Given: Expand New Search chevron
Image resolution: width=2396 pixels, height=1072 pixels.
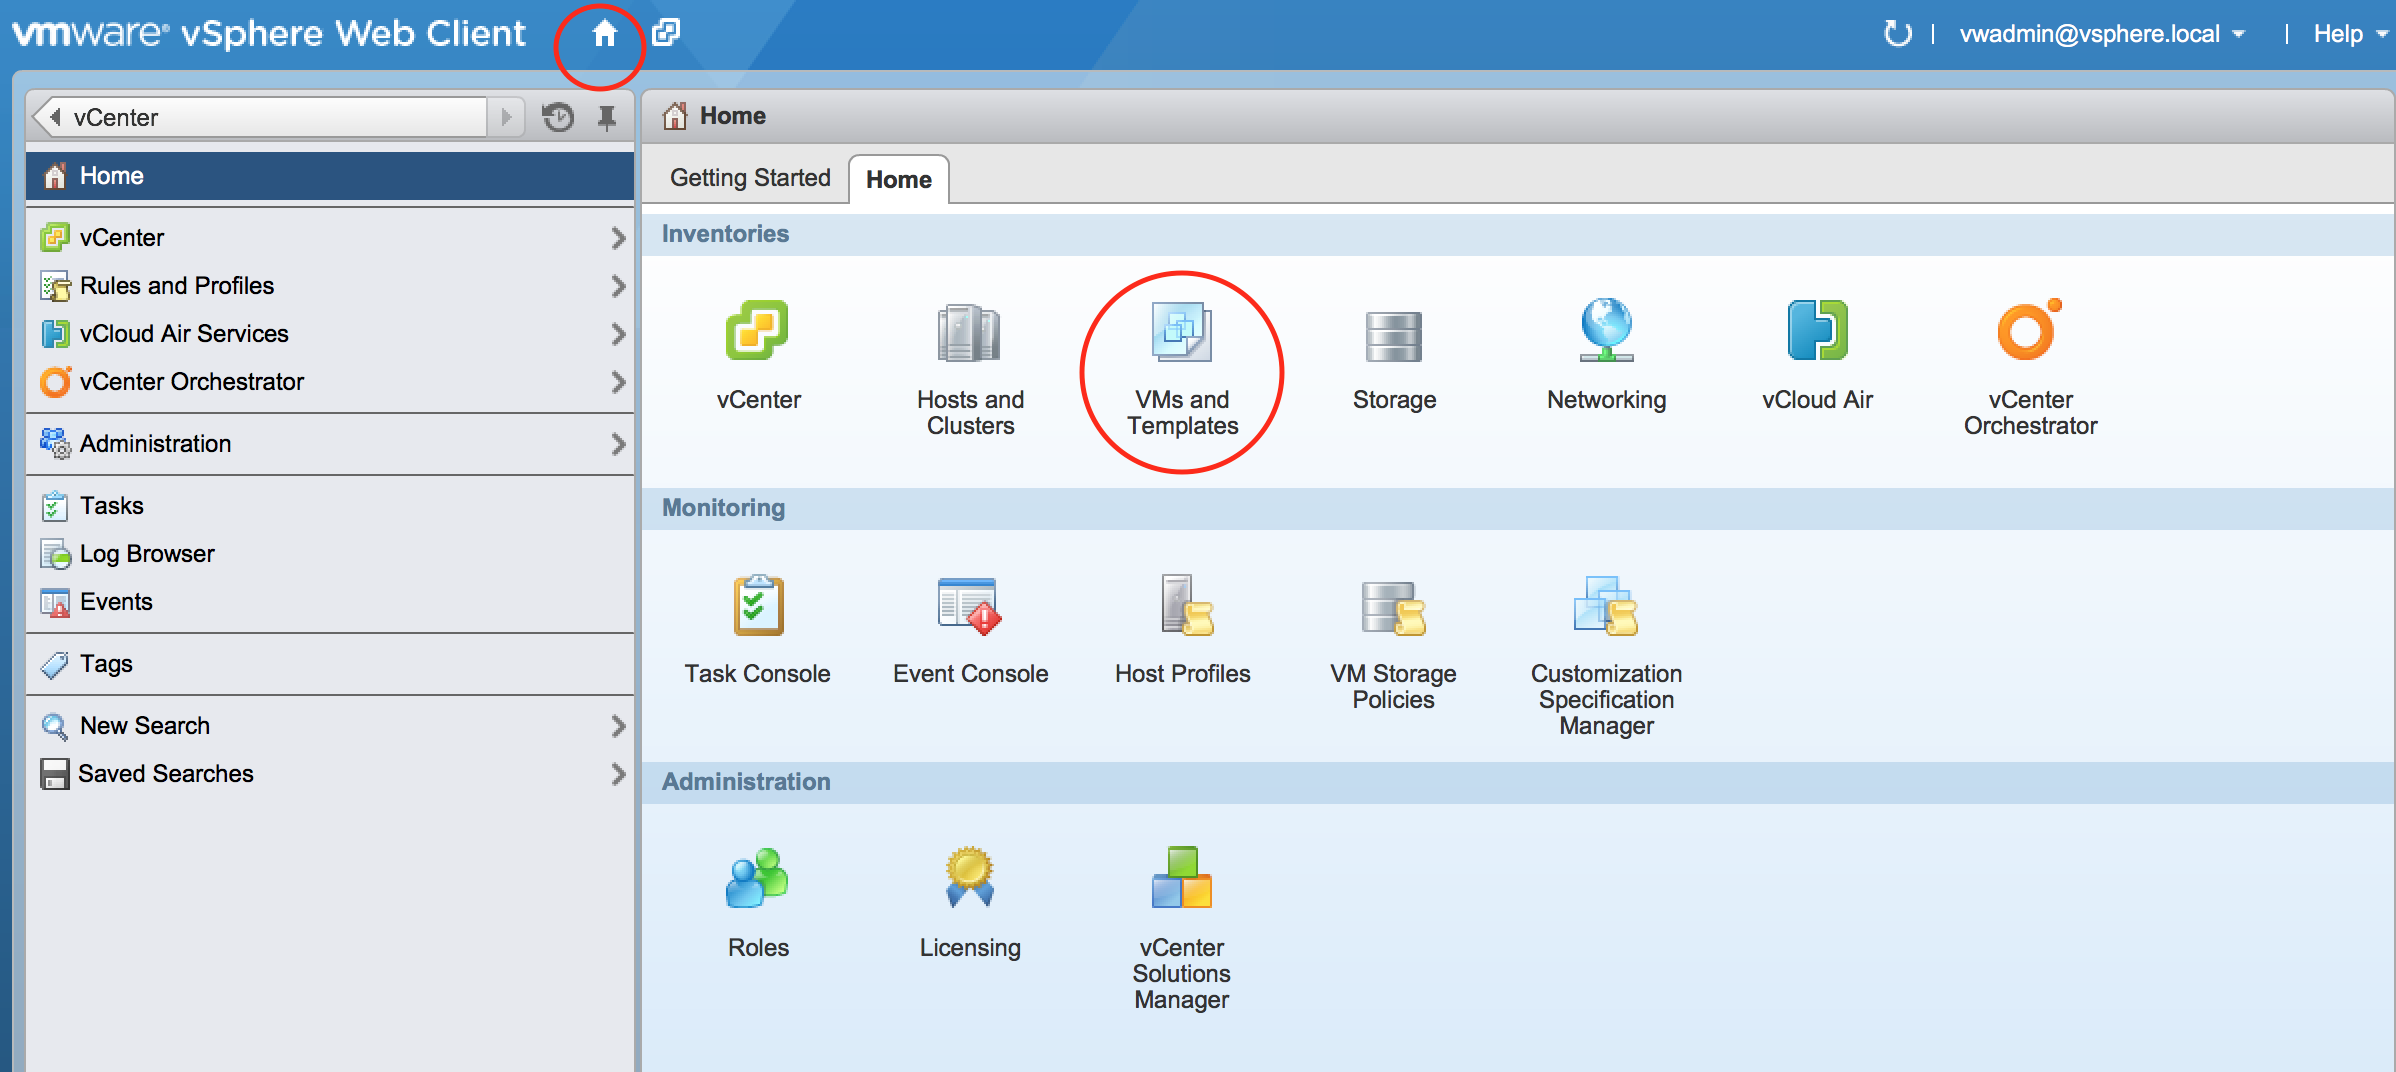Looking at the screenshot, I should pos(617,726).
